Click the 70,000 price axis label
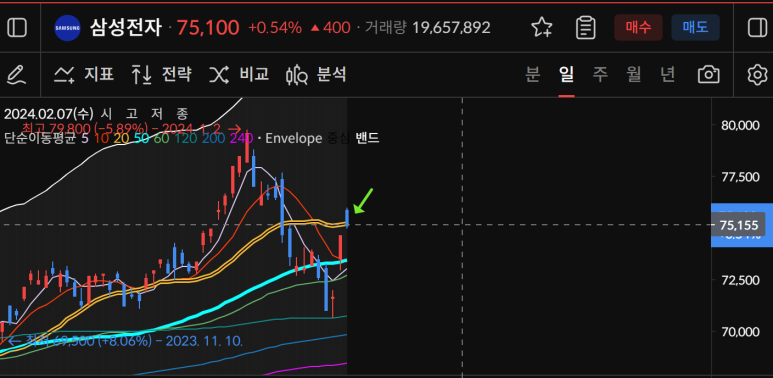This screenshot has height=378, width=773. [740, 332]
